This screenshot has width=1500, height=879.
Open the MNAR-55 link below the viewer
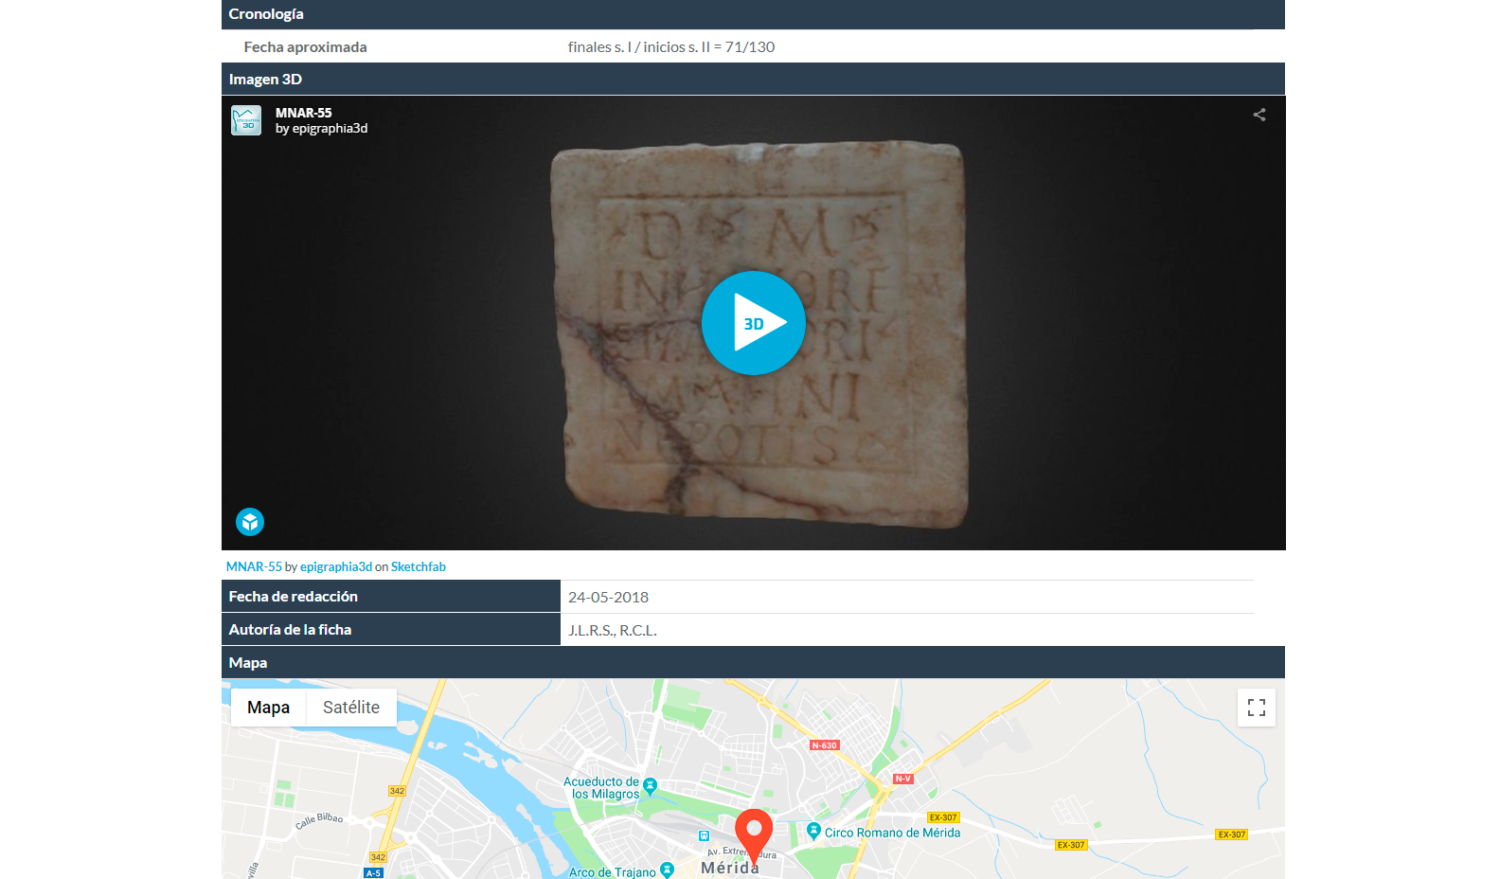(x=254, y=567)
